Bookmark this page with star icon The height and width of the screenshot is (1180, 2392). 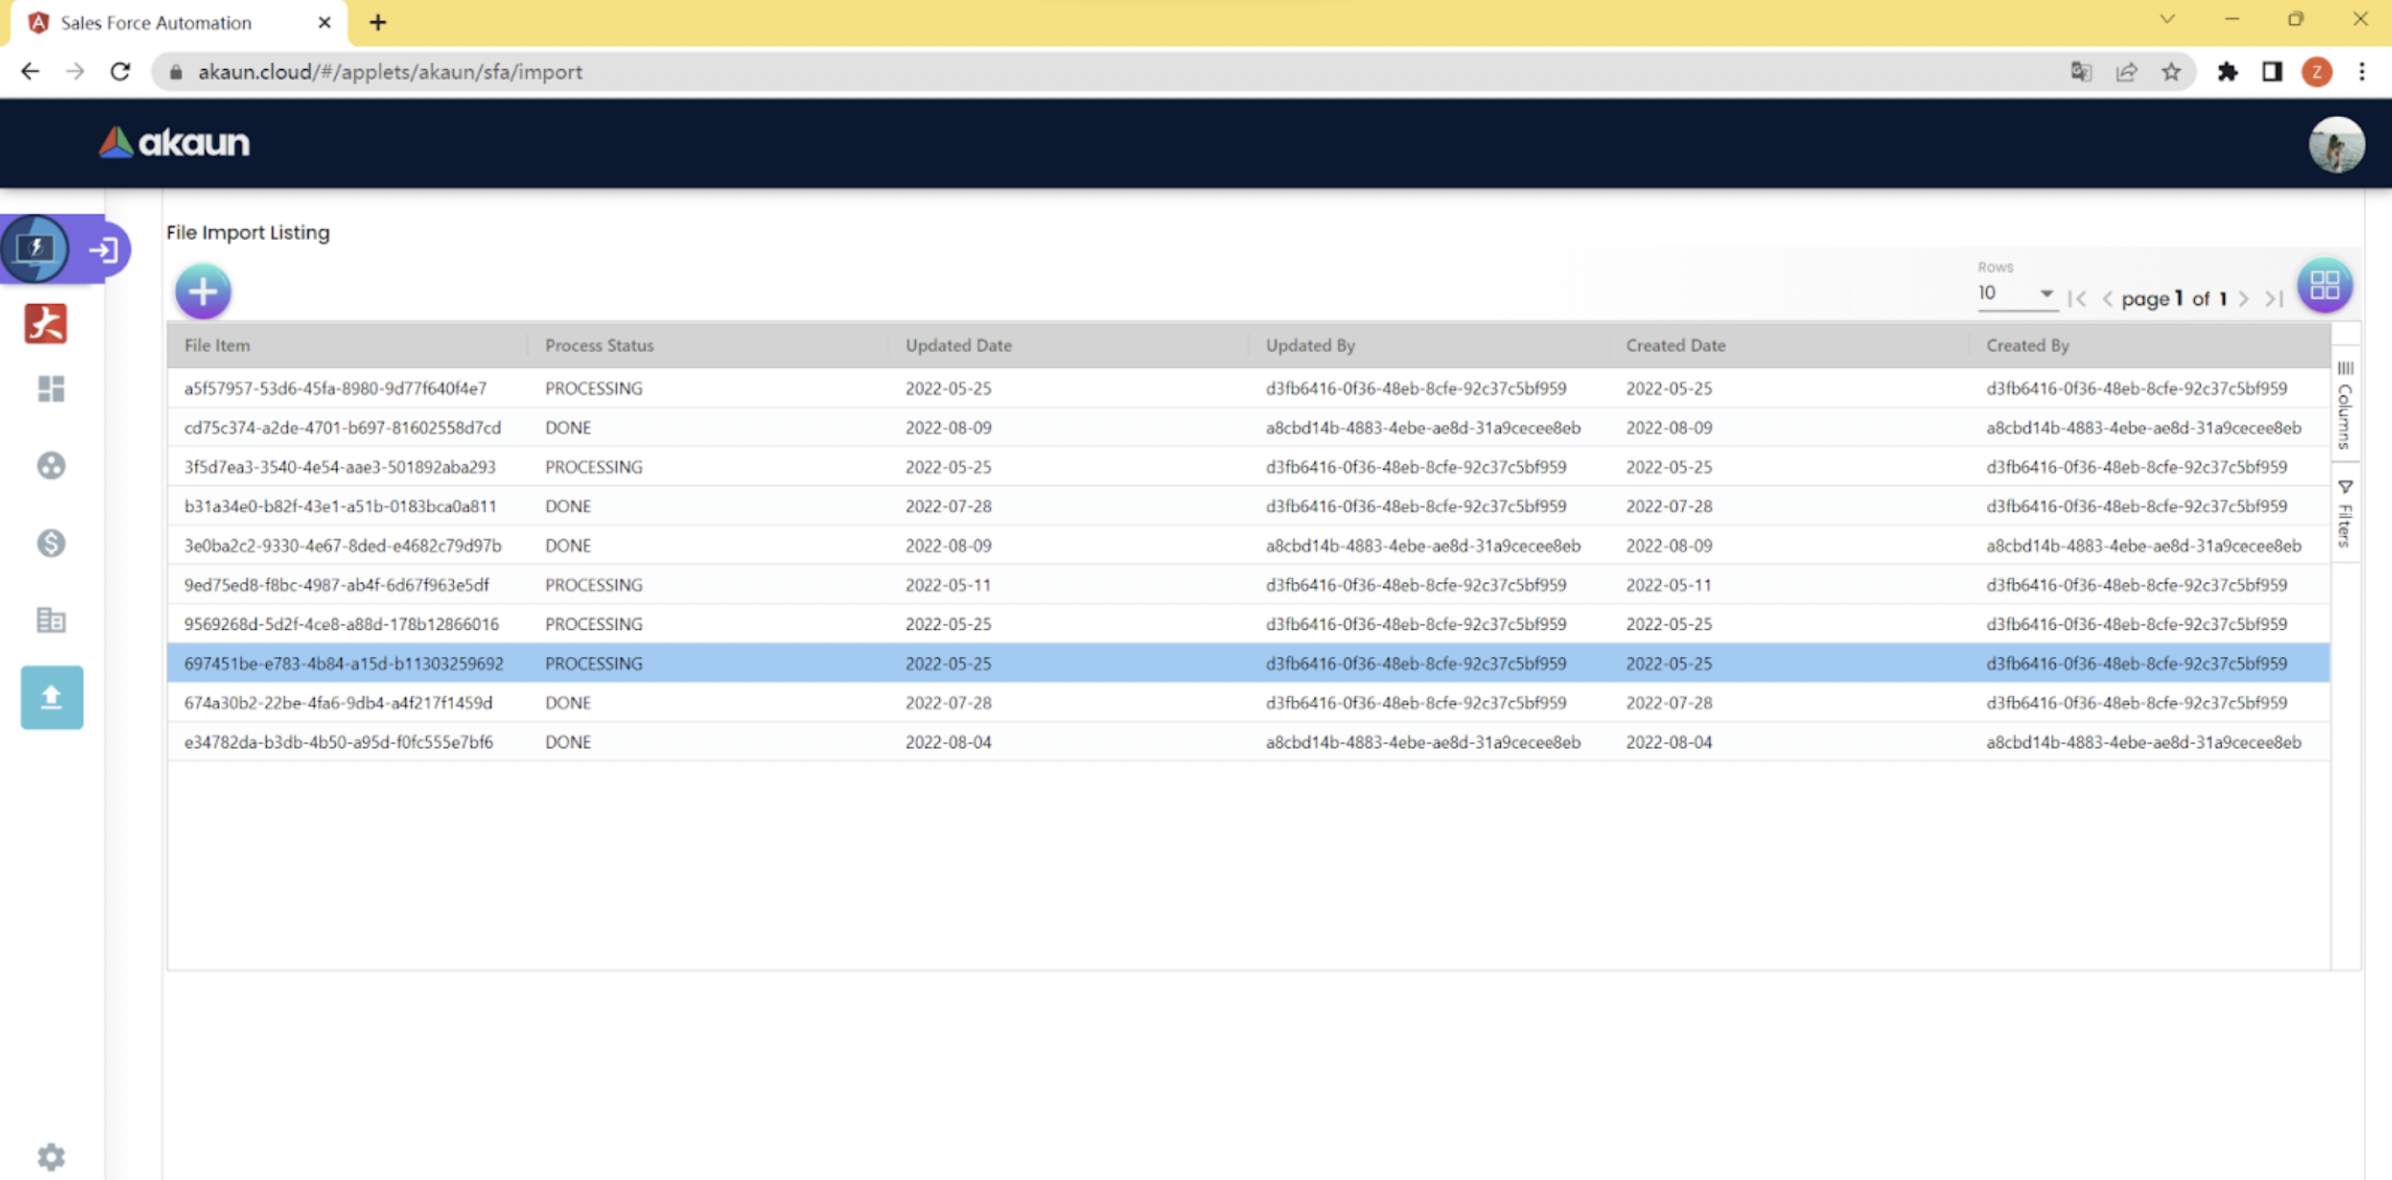pos(2171,72)
